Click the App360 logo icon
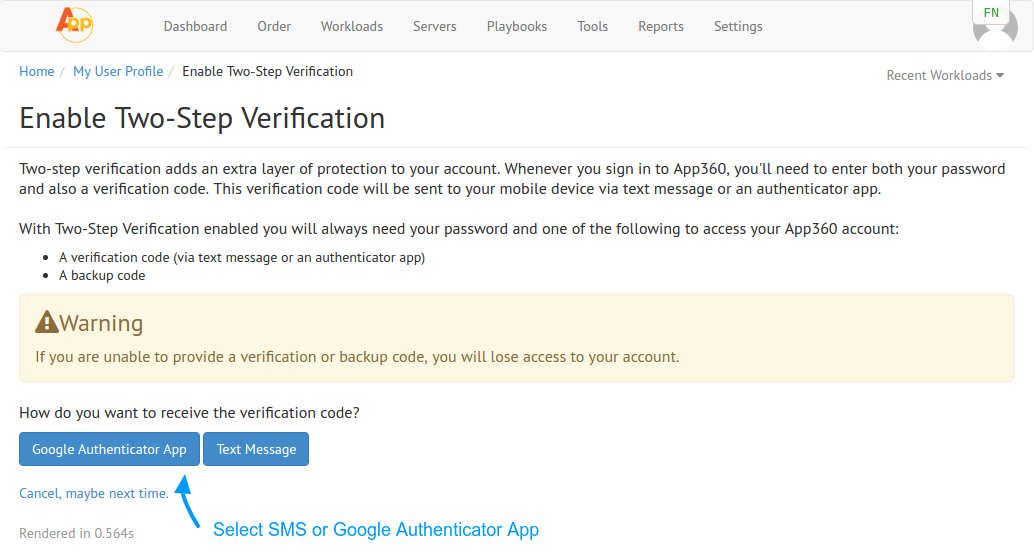 (75, 24)
